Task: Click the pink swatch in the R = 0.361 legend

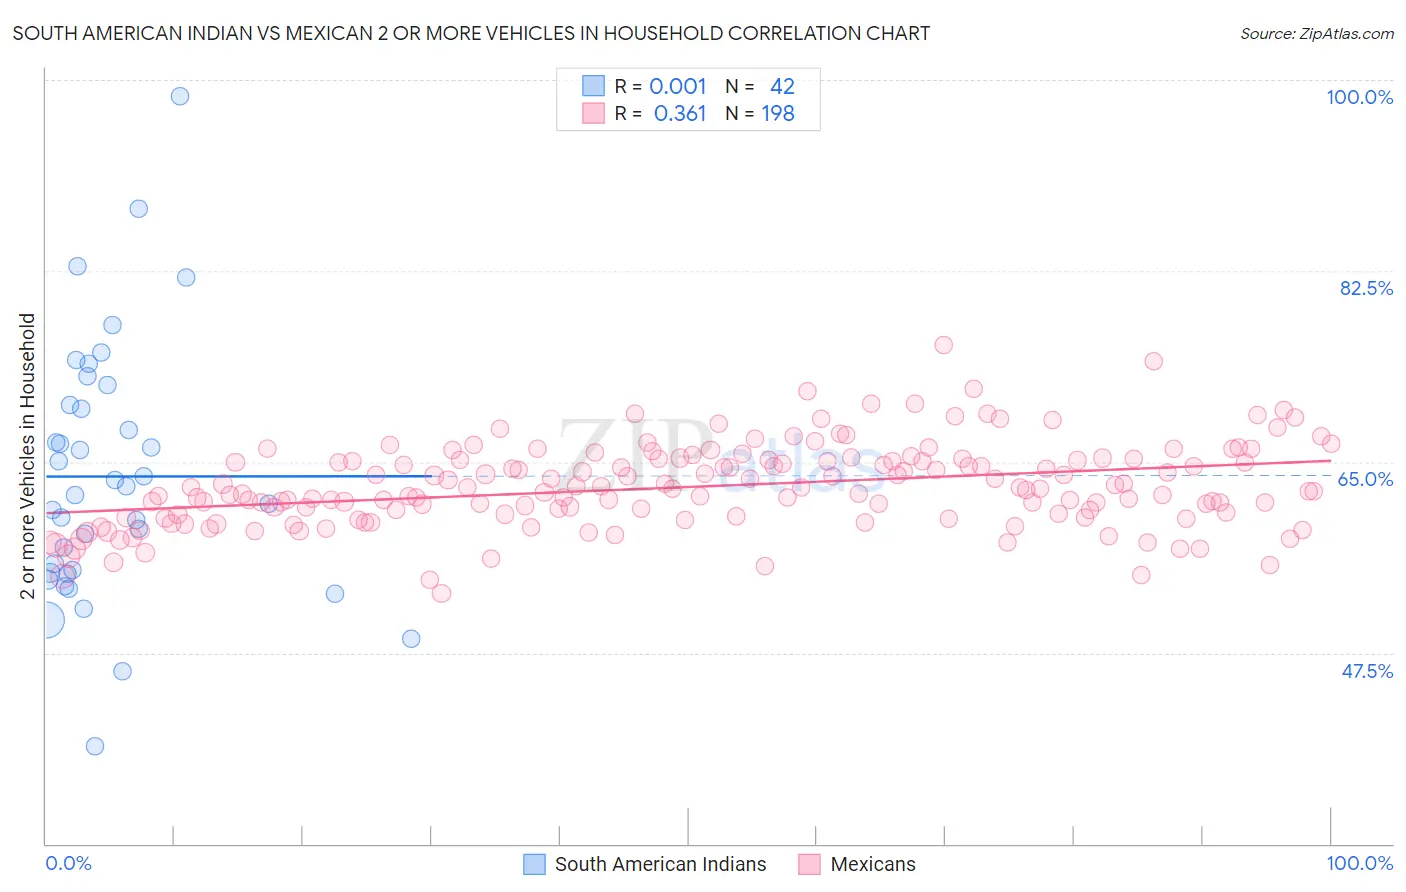Action: pyautogui.click(x=594, y=113)
